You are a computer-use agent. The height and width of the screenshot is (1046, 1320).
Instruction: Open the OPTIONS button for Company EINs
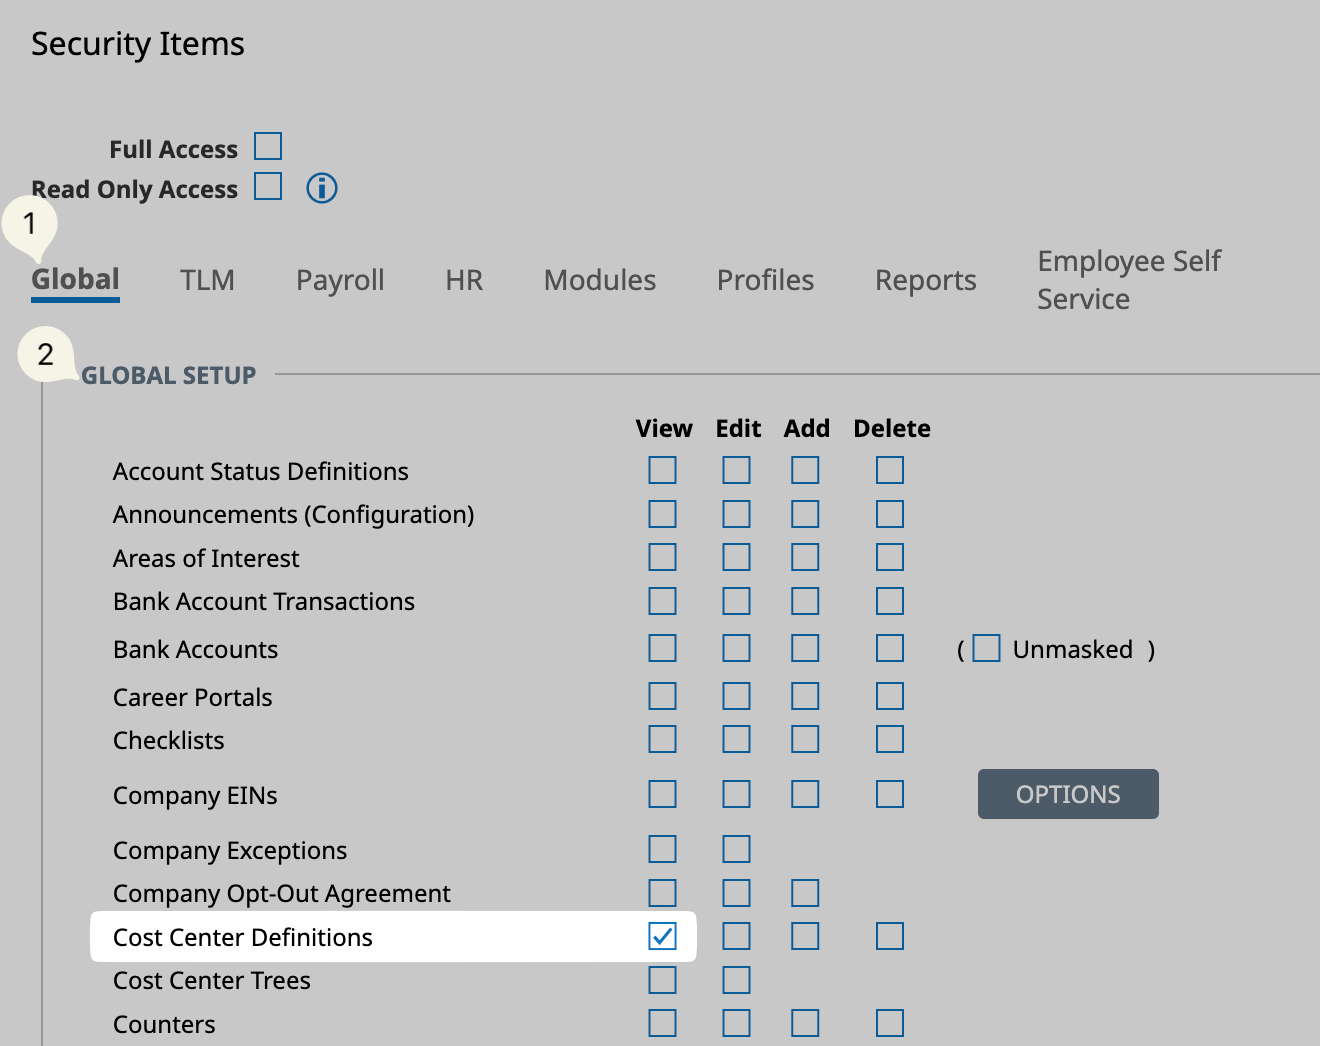pyautogui.click(x=1067, y=794)
